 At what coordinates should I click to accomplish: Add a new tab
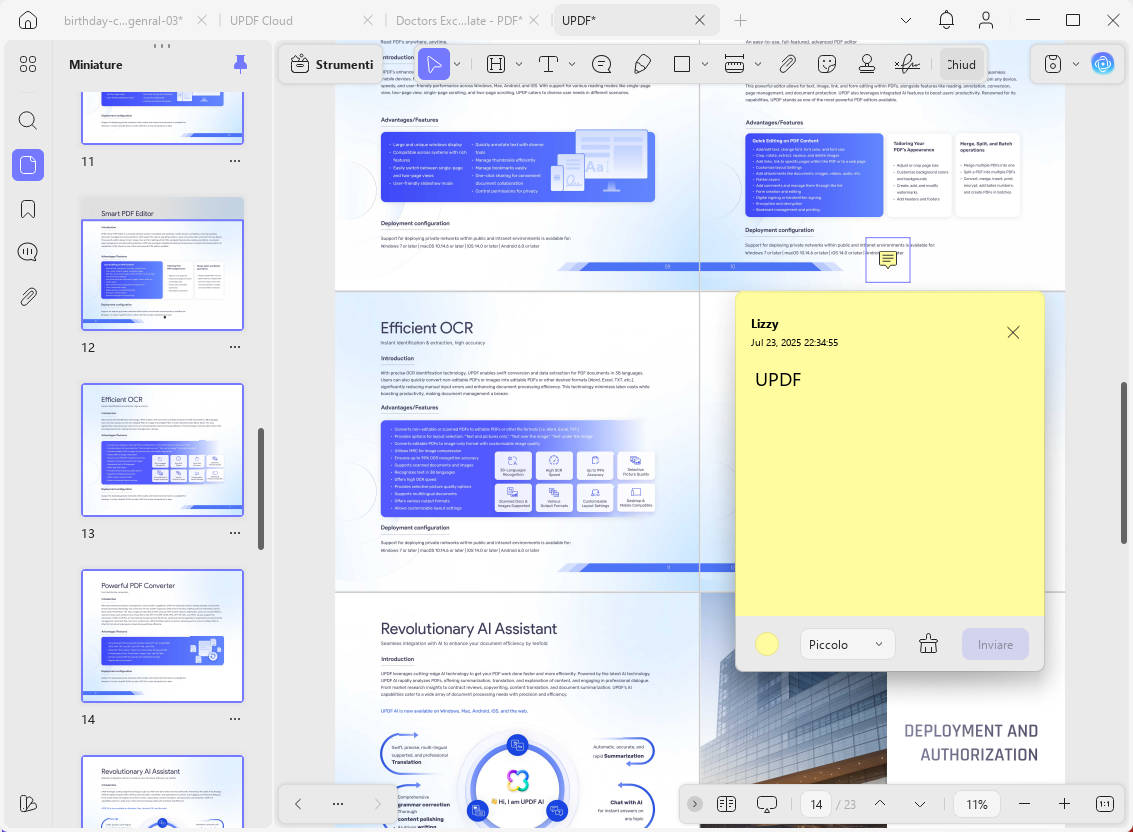click(x=740, y=20)
